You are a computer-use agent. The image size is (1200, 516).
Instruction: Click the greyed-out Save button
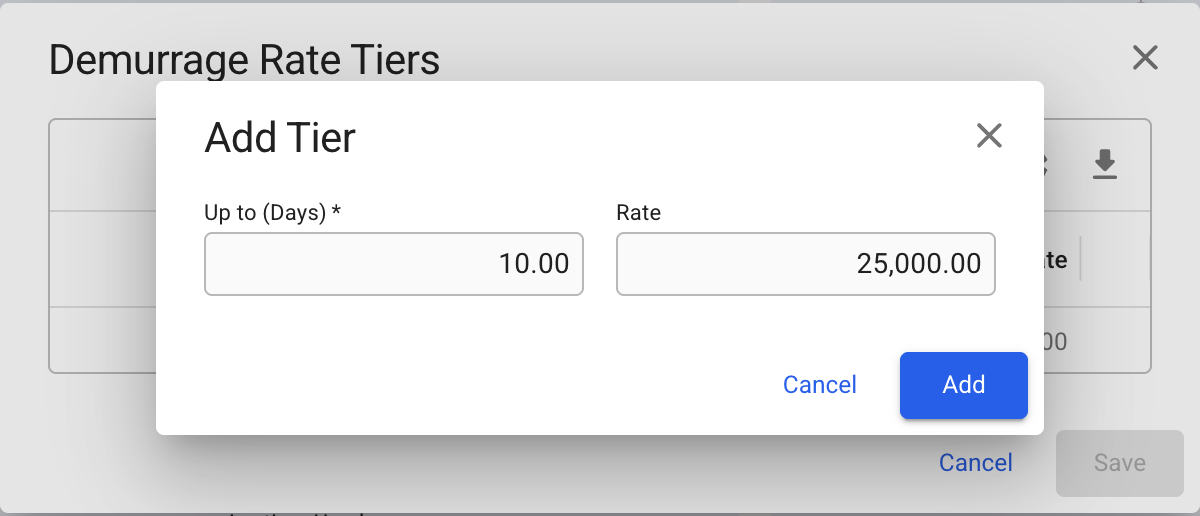(1119, 463)
